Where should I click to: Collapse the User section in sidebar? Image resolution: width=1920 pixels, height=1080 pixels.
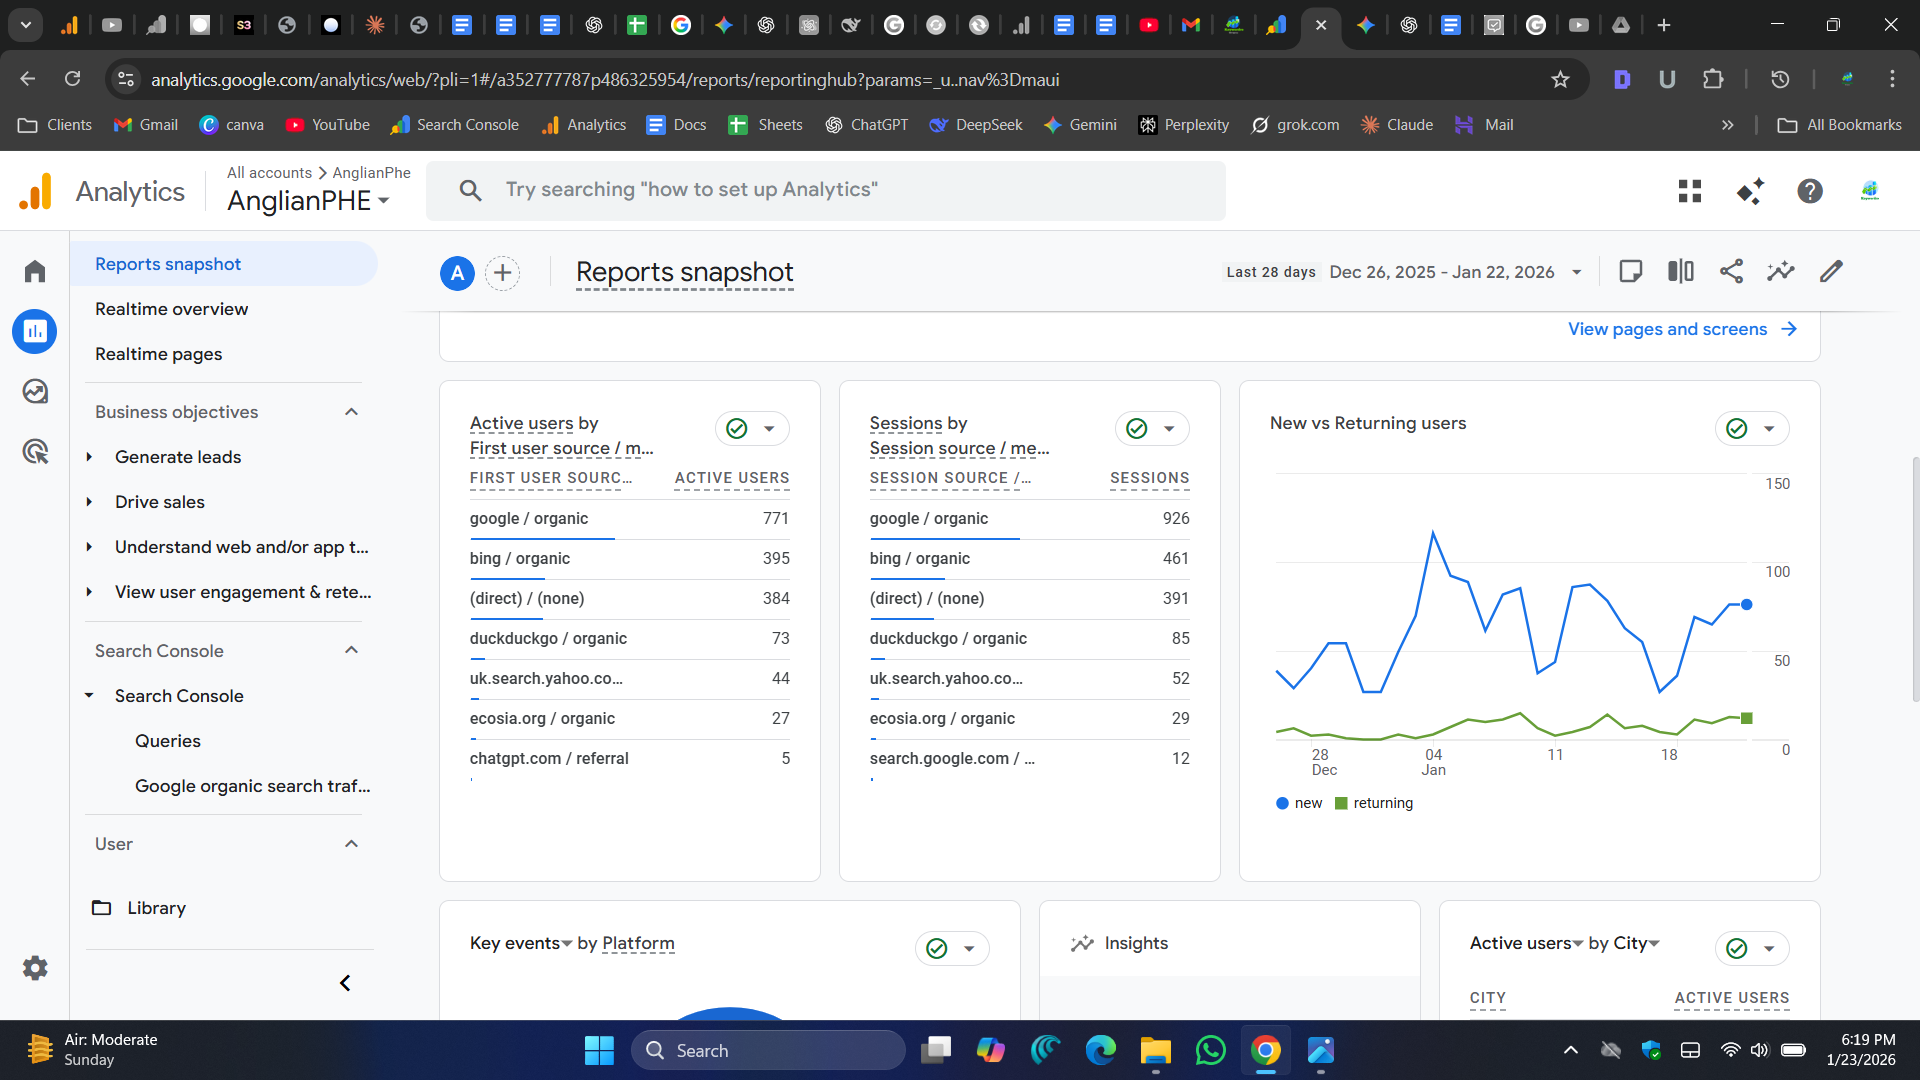(x=351, y=843)
